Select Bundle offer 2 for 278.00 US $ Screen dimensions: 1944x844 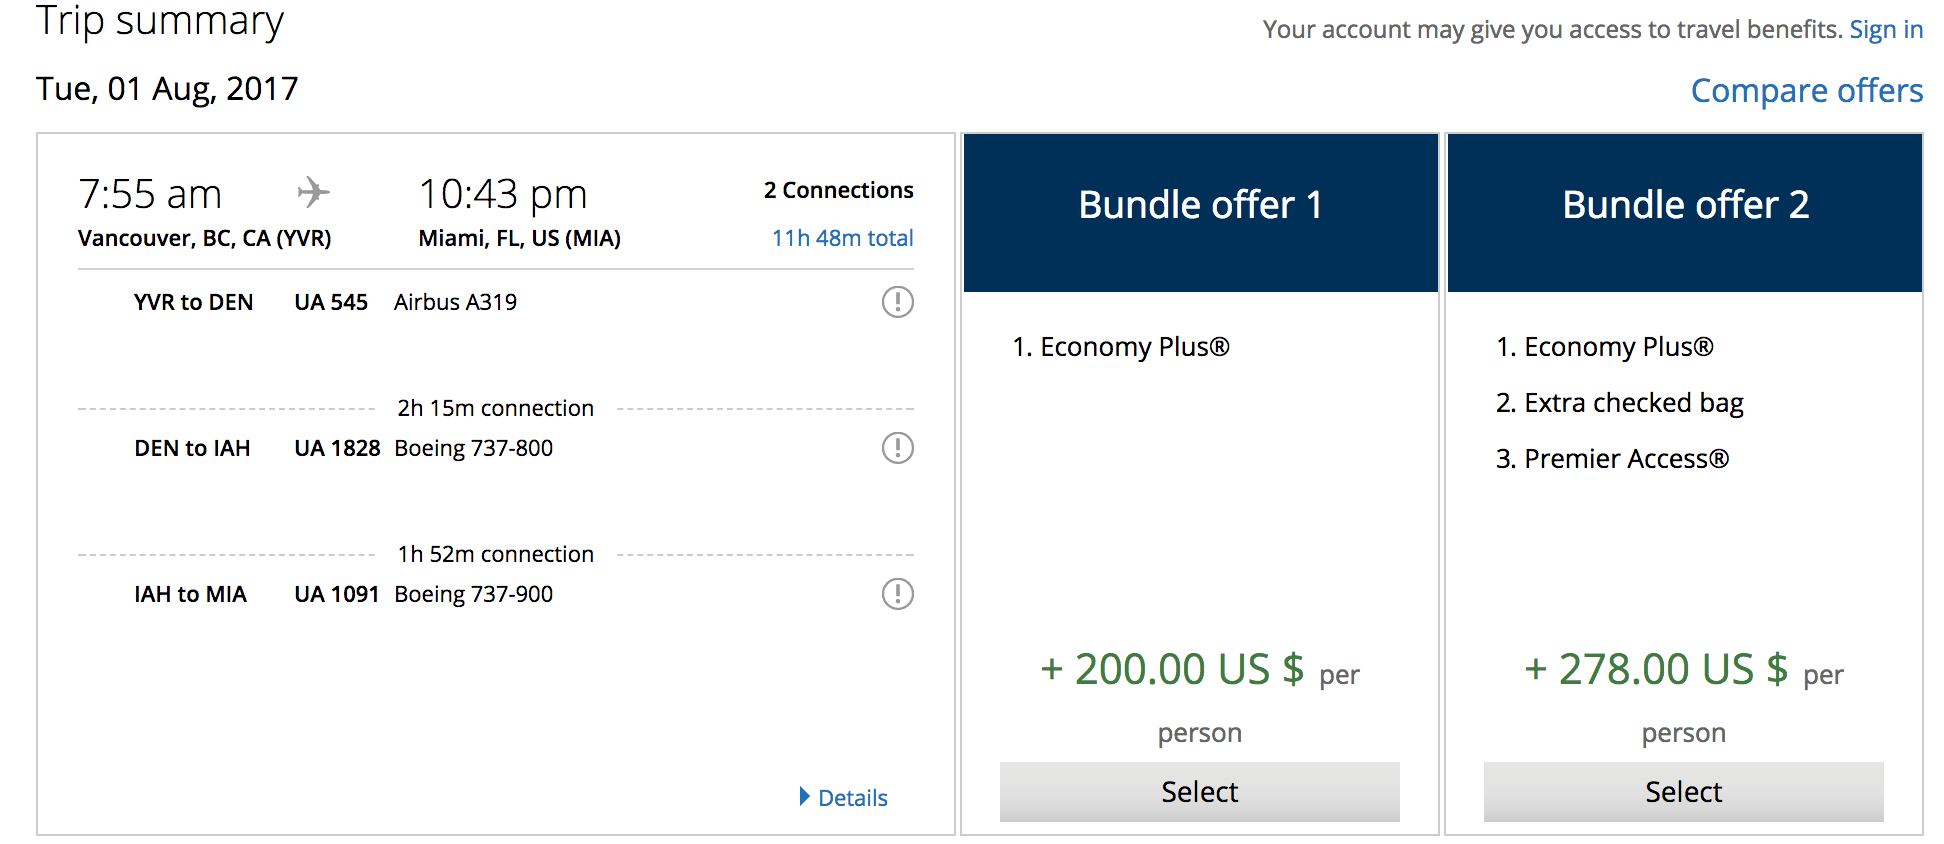tap(1683, 792)
